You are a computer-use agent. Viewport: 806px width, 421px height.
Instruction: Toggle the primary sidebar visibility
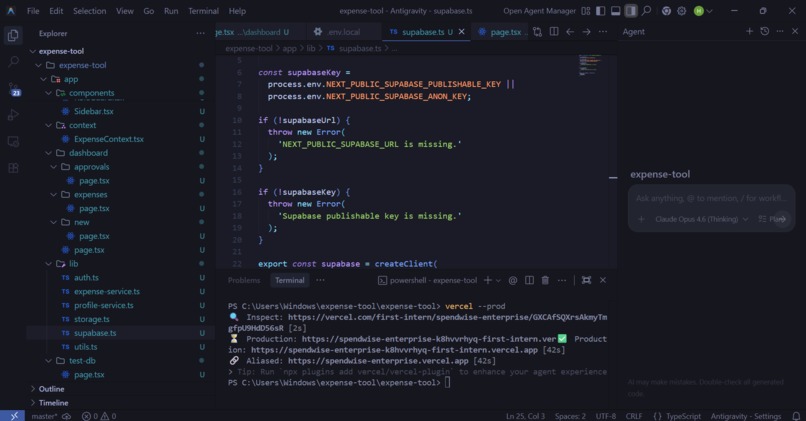600,11
